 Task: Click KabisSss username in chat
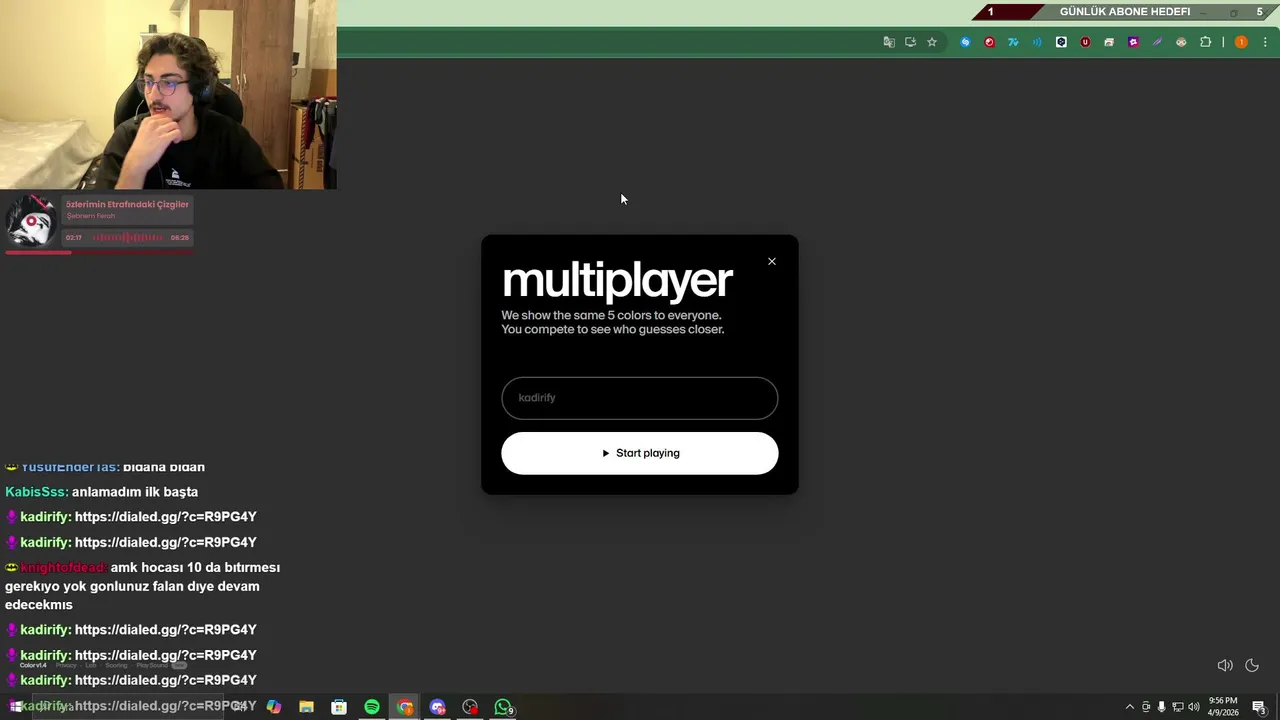(36, 492)
